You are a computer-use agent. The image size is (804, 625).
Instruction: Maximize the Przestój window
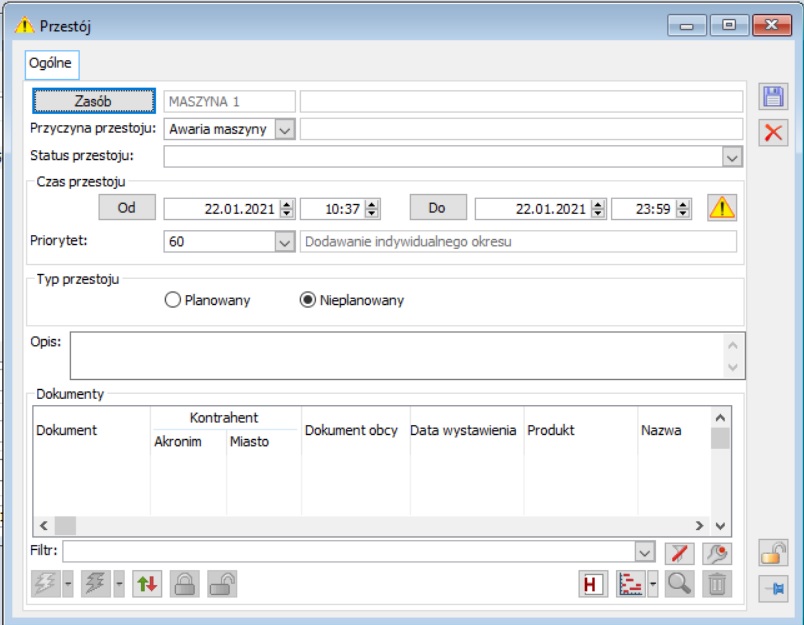729,25
